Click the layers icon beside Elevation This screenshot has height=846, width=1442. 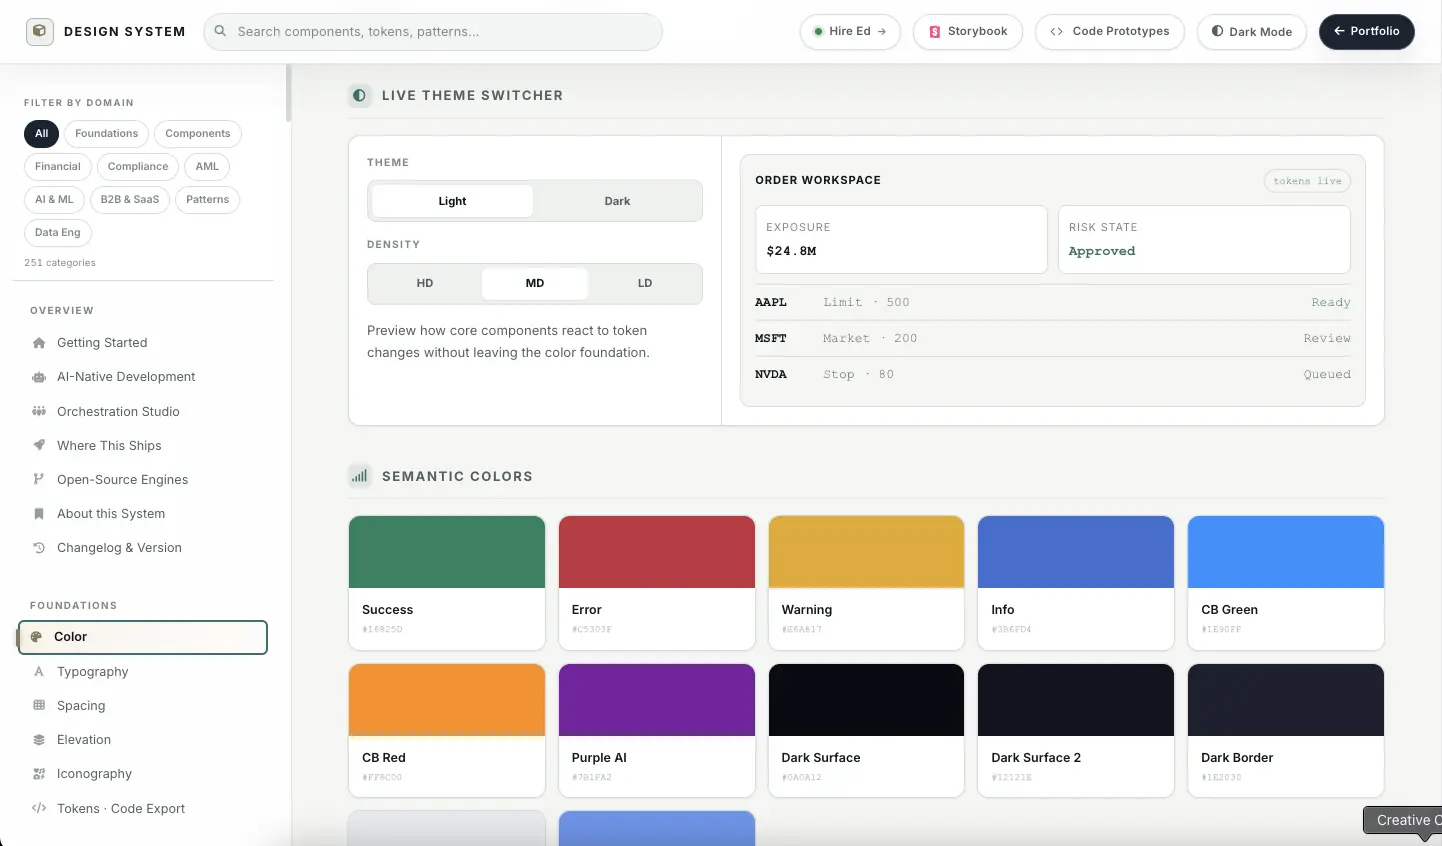(39, 740)
